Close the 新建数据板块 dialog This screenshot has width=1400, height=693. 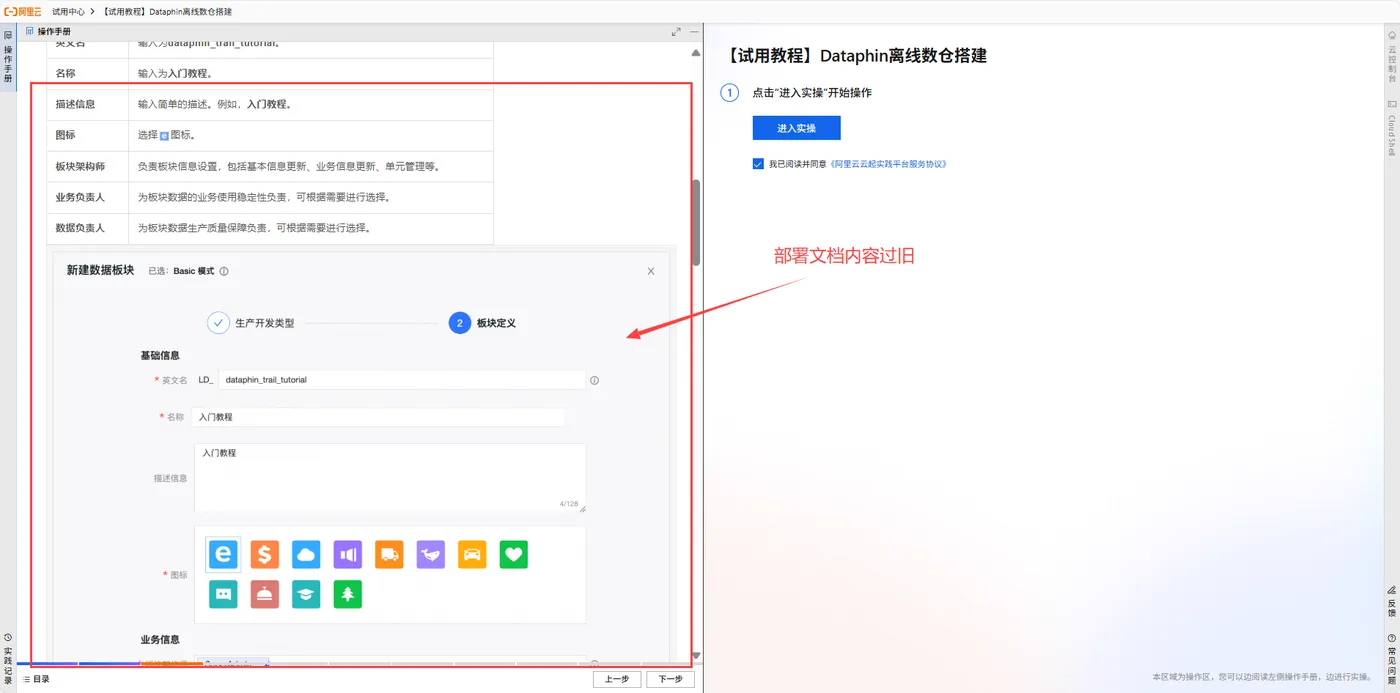(x=651, y=271)
